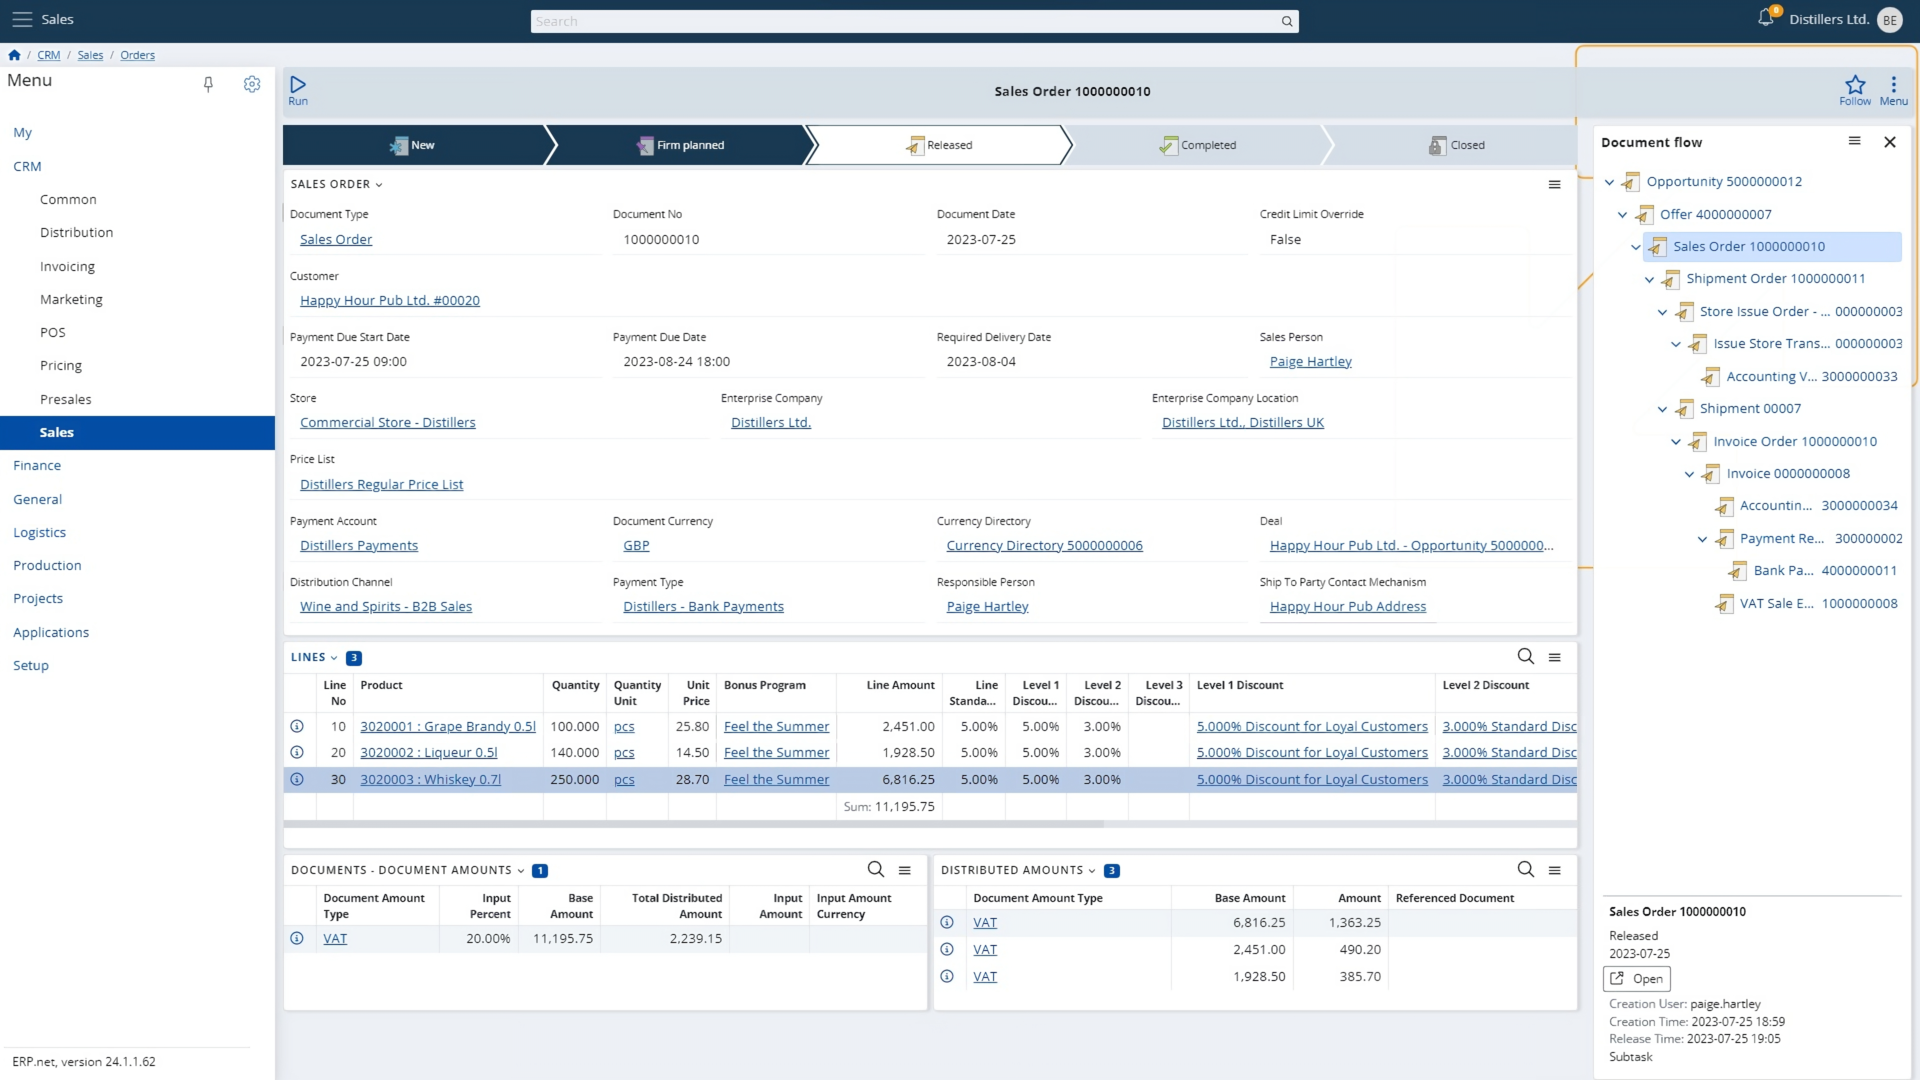This screenshot has height=1080, width=1920.
Task: Open the Menu panel settings gear
Action: tap(252, 84)
